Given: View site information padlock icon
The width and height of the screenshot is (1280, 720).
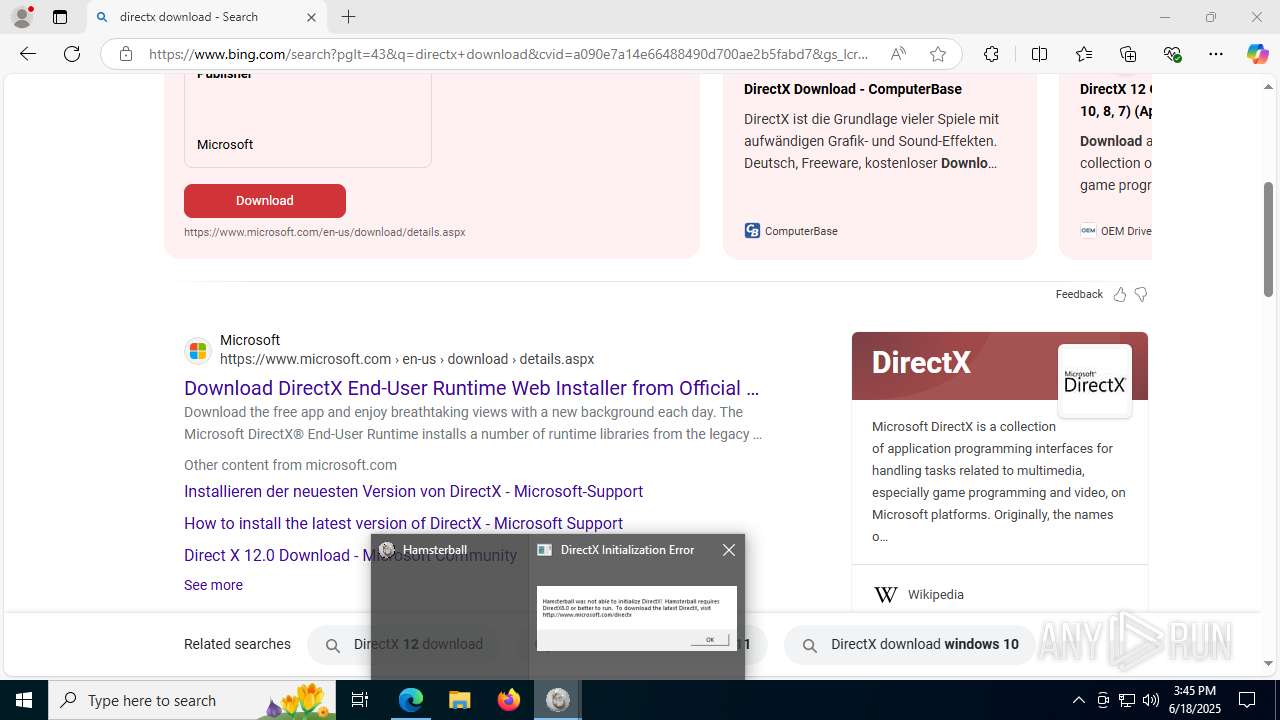Looking at the screenshot, I should pyautogui.click(x=125, y=54).
